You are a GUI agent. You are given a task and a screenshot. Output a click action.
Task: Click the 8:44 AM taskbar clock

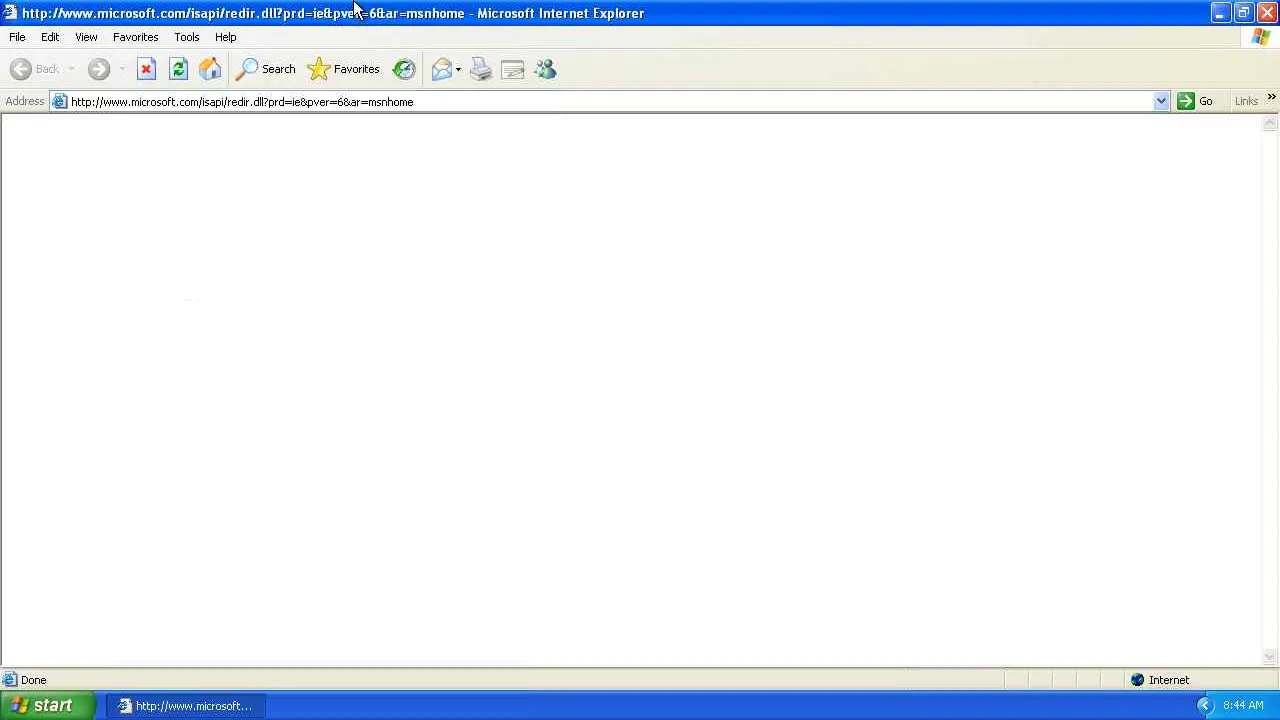coord(1243,706)
